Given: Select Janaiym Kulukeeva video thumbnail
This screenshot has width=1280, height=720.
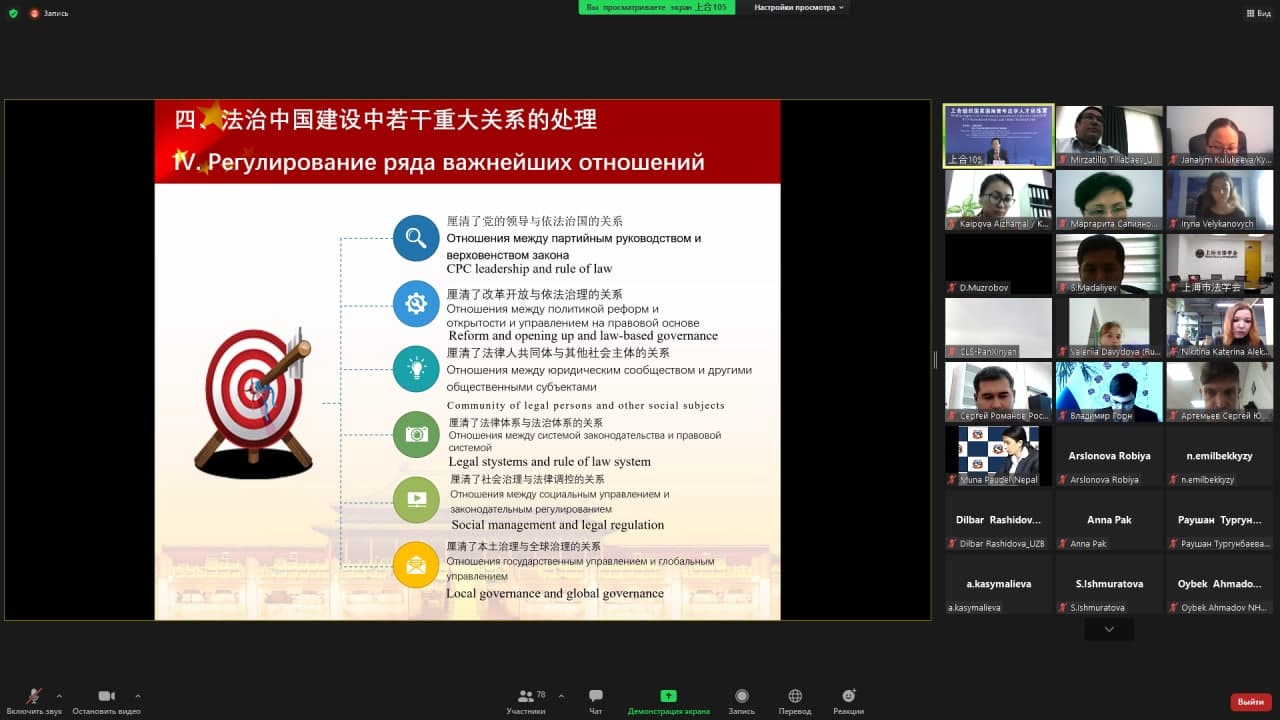Looking at the screenshot, I should (1219, 135).
